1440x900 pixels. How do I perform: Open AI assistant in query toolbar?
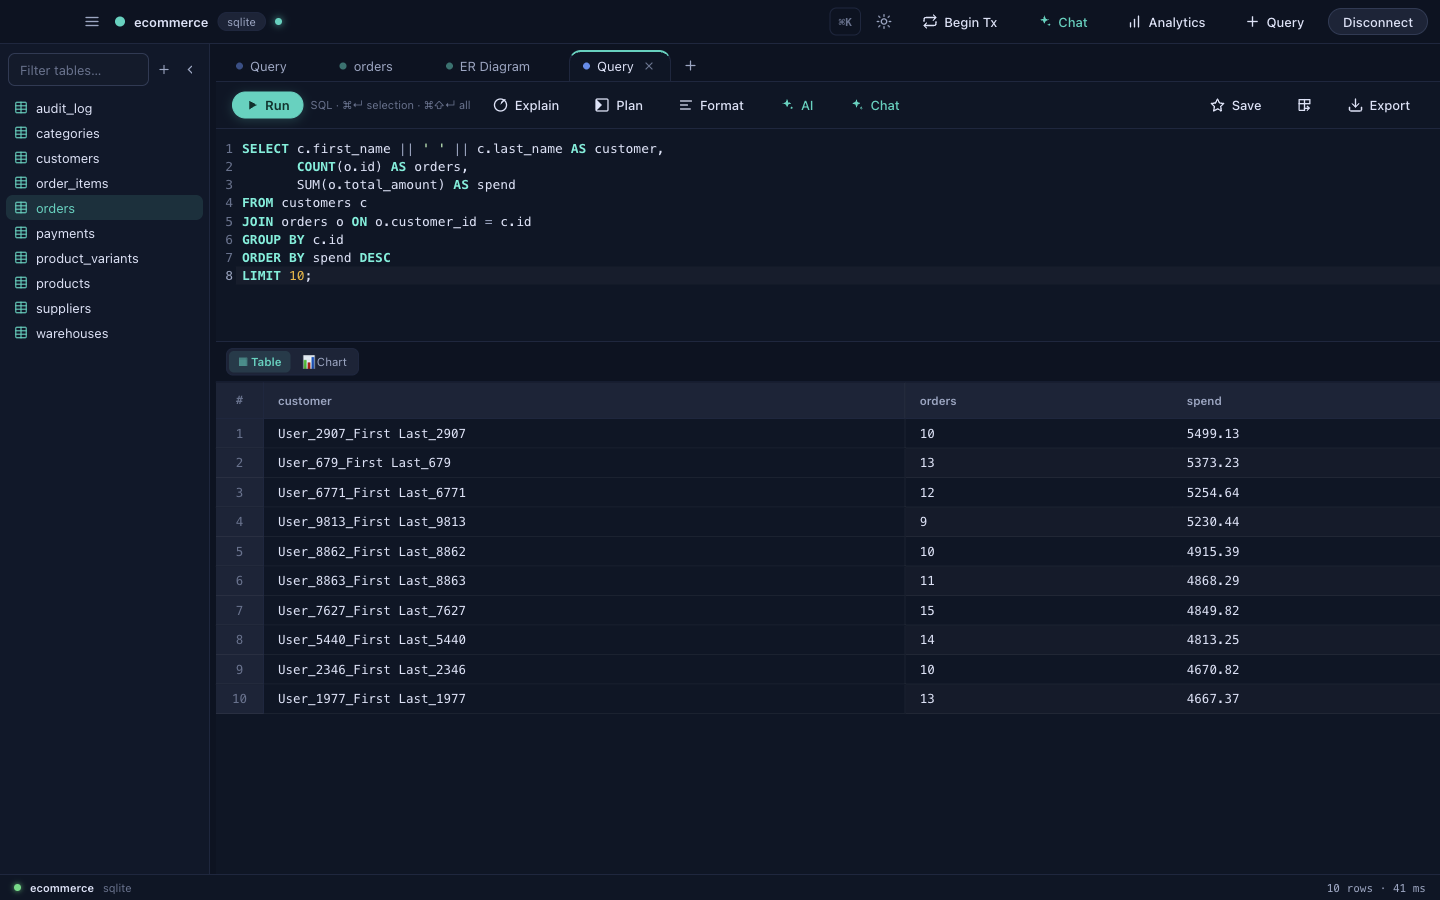(x=798, y=105)
